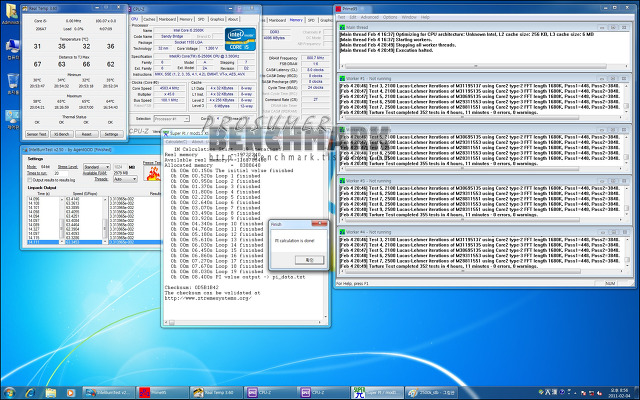The width and height of the screenshot is (640, 400).
Task: Click the Reset button in Real Temp
Action: pos(87,134)
